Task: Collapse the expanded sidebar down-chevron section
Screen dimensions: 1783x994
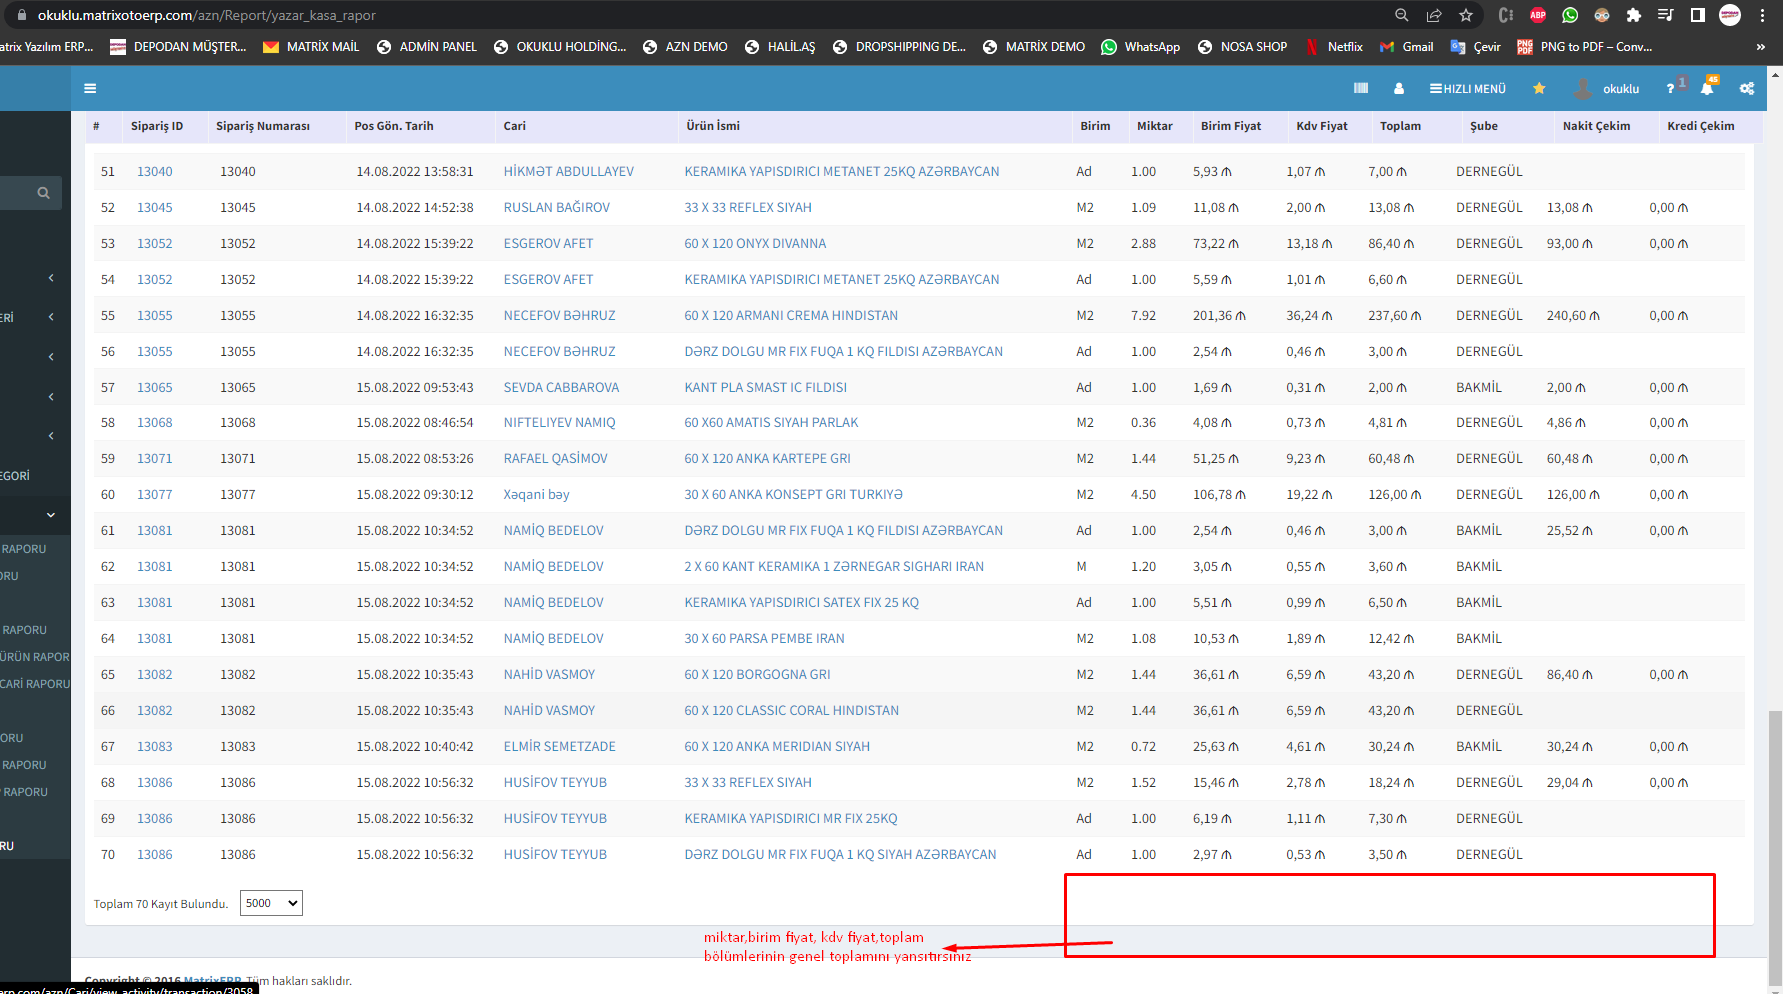Action: (x=51, y=515)
